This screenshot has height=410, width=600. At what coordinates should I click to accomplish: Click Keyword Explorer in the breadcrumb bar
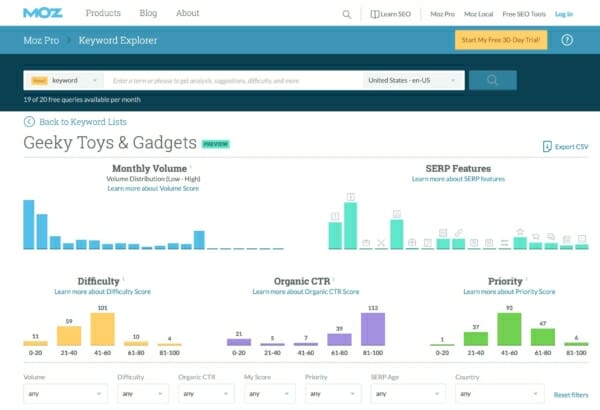point(118,40)
